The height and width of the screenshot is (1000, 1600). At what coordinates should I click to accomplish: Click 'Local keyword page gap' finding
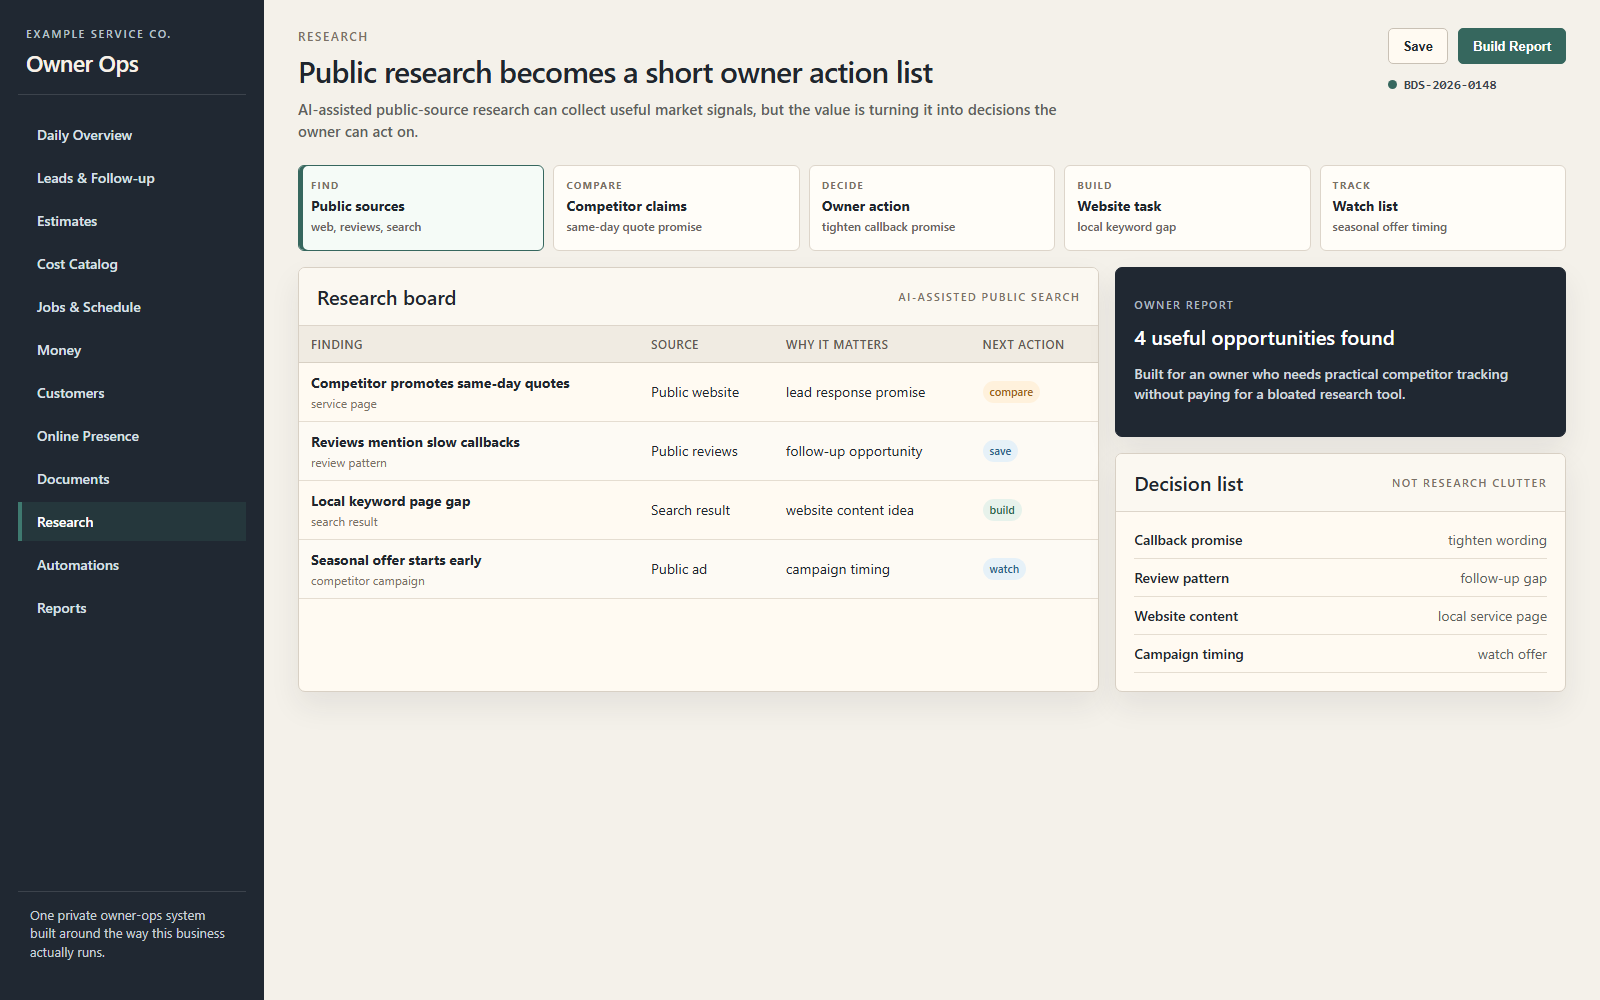(390, 501)
